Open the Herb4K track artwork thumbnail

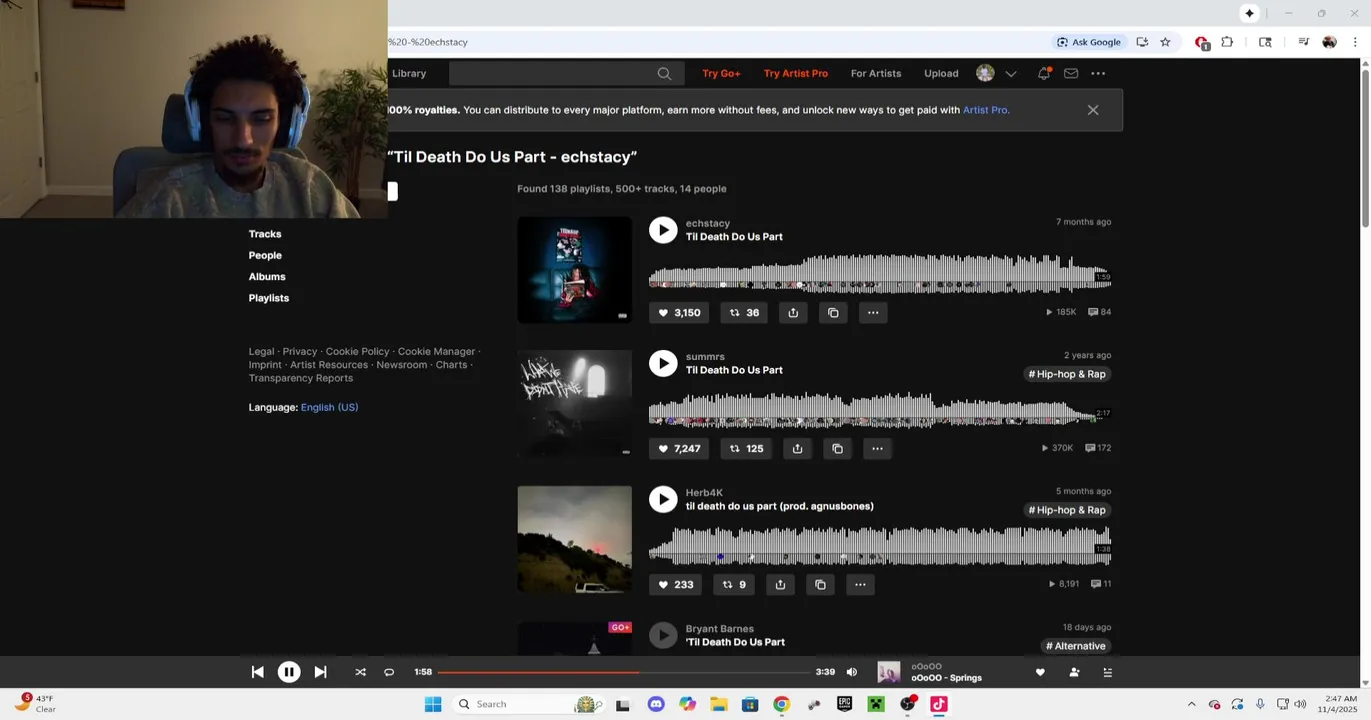point(574,540)
